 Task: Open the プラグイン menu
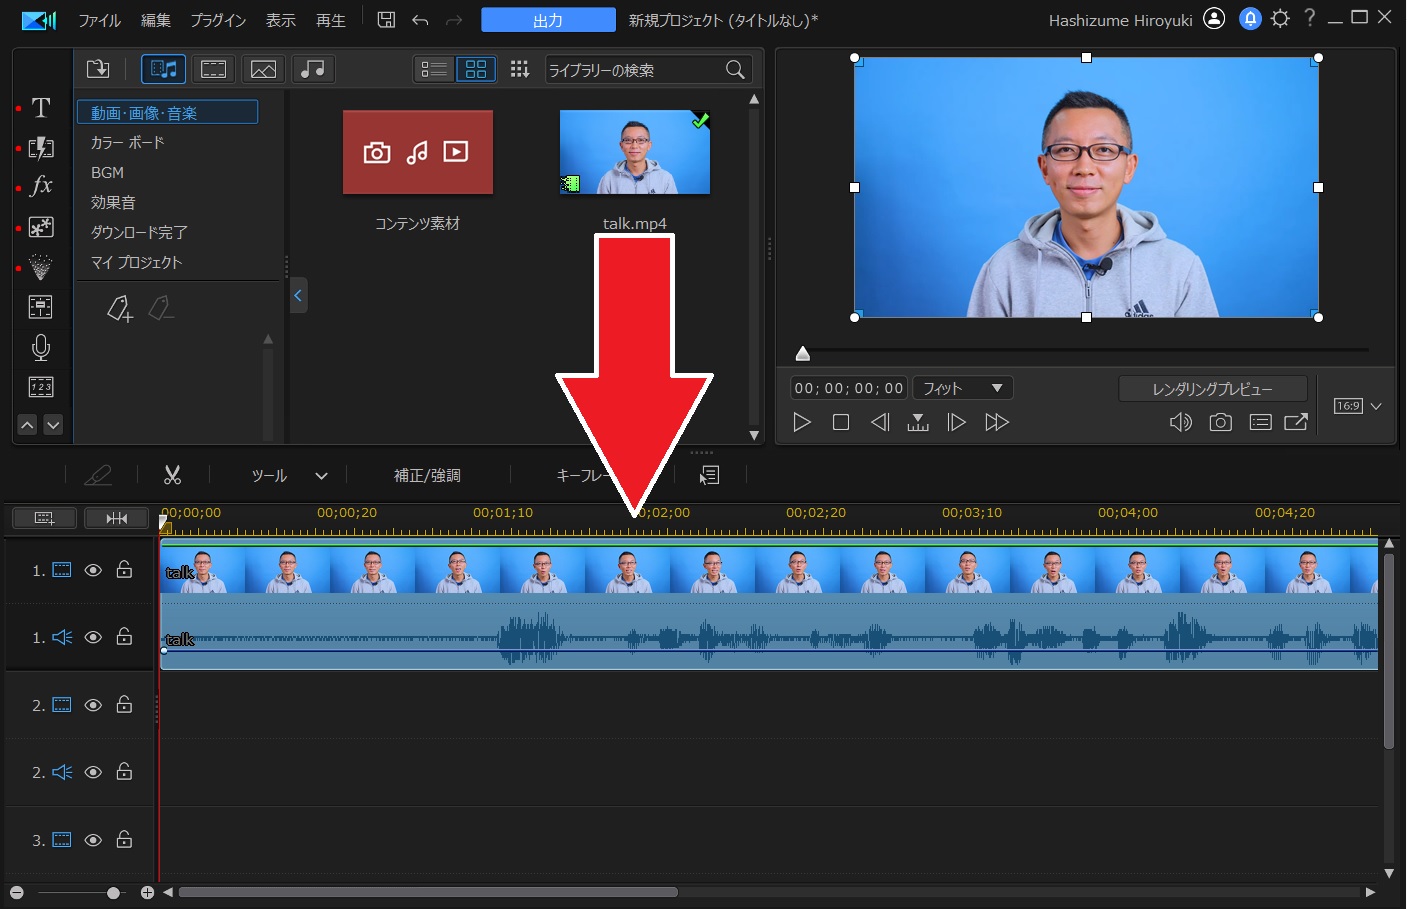219,20
